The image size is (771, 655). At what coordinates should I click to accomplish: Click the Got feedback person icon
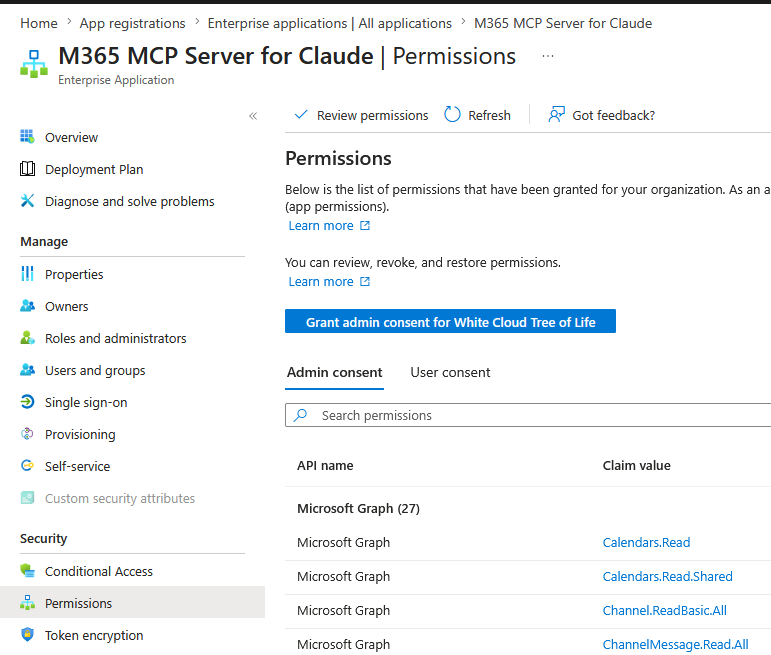[556, 115]
